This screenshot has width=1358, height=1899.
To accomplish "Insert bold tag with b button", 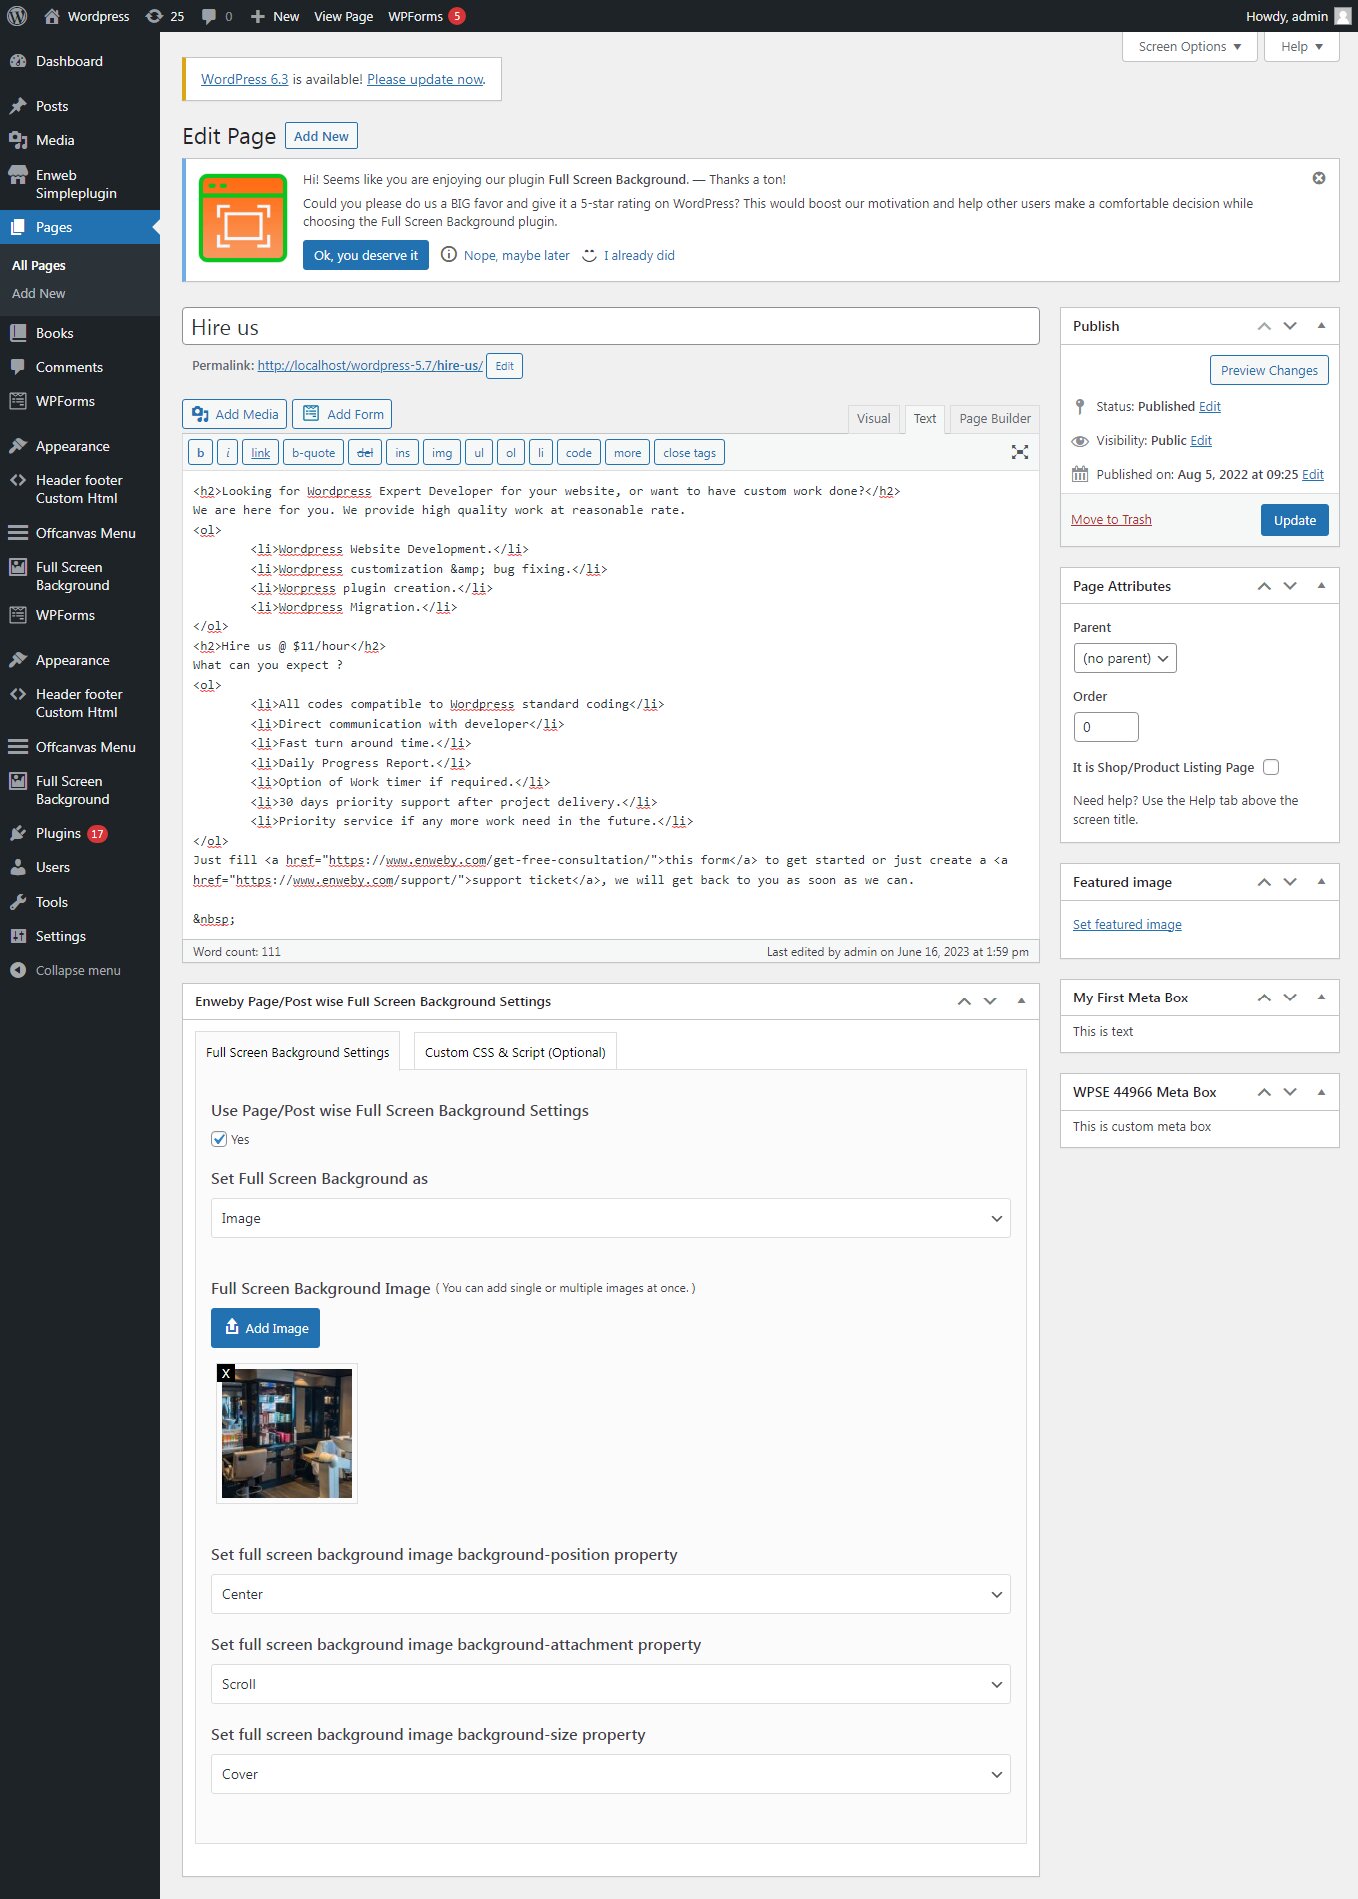I will pyautogui.click(x=200, y=453).
